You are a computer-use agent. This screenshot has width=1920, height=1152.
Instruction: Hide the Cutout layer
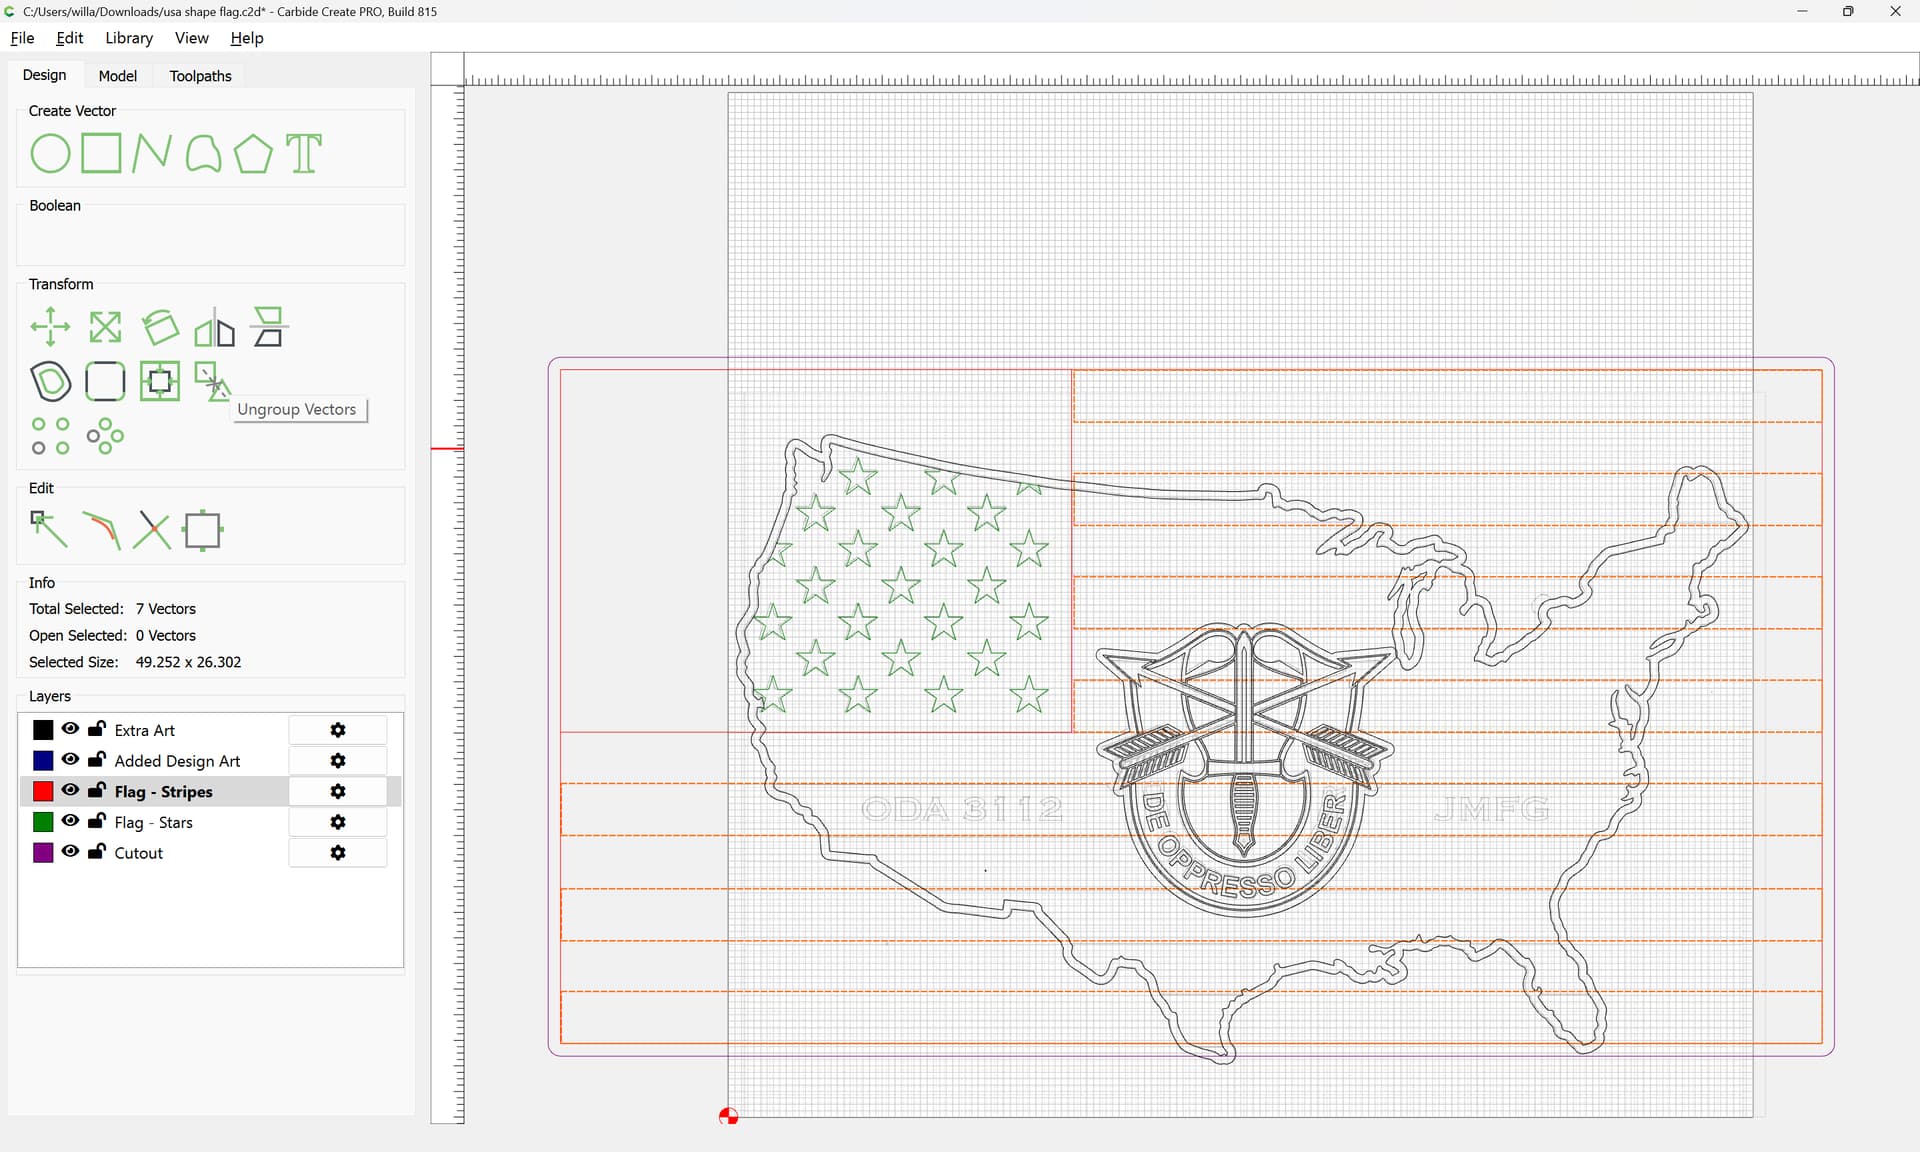pos(70,852)
